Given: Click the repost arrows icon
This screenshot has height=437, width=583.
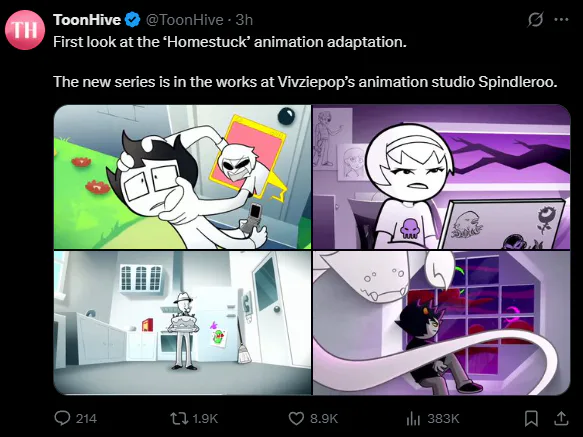Looking at the screenshot, I should (178, 418).
